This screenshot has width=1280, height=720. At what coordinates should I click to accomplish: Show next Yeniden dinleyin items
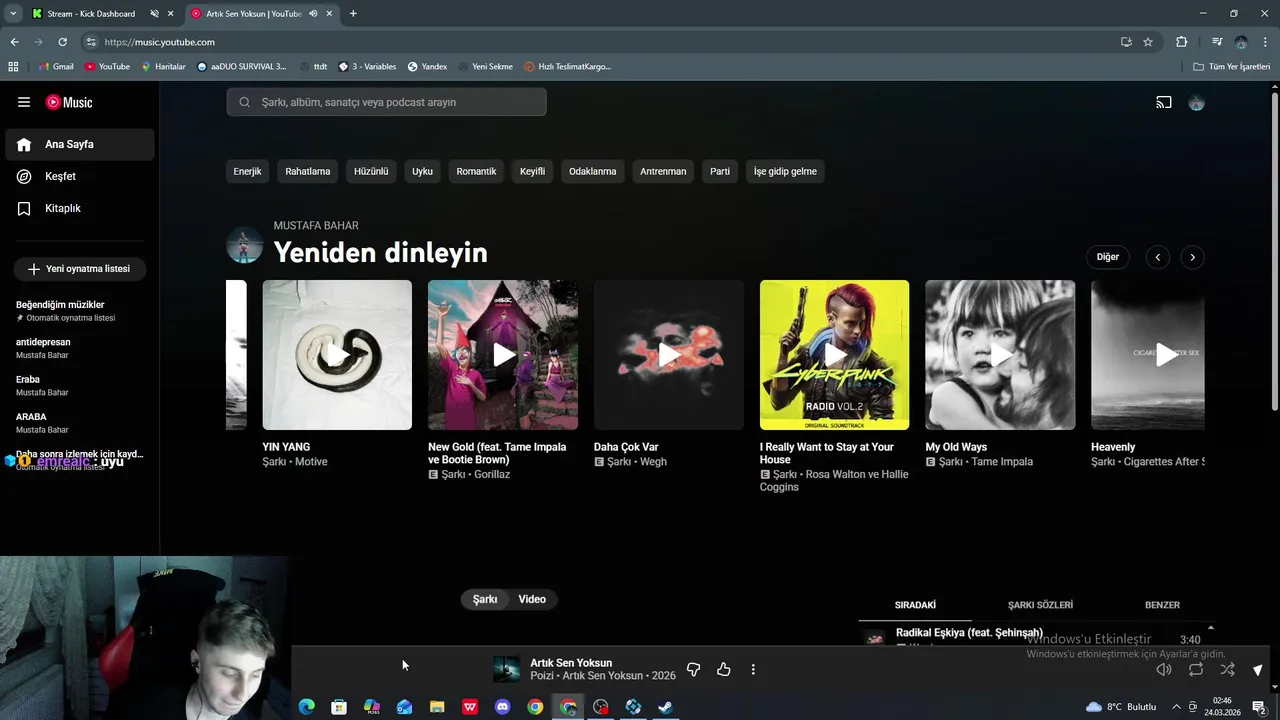[x=1192, y=257]
